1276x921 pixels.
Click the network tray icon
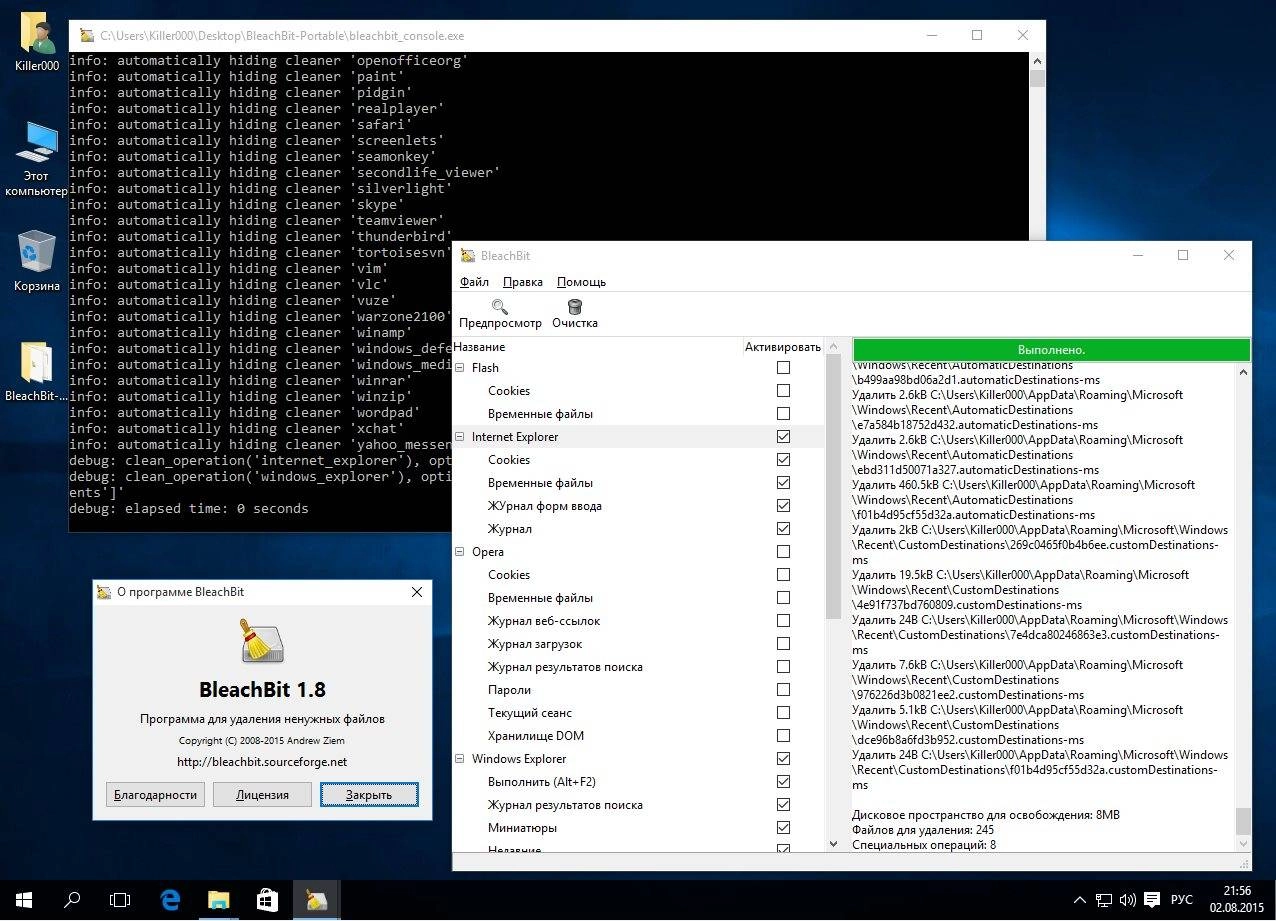tap(1104, 900)
